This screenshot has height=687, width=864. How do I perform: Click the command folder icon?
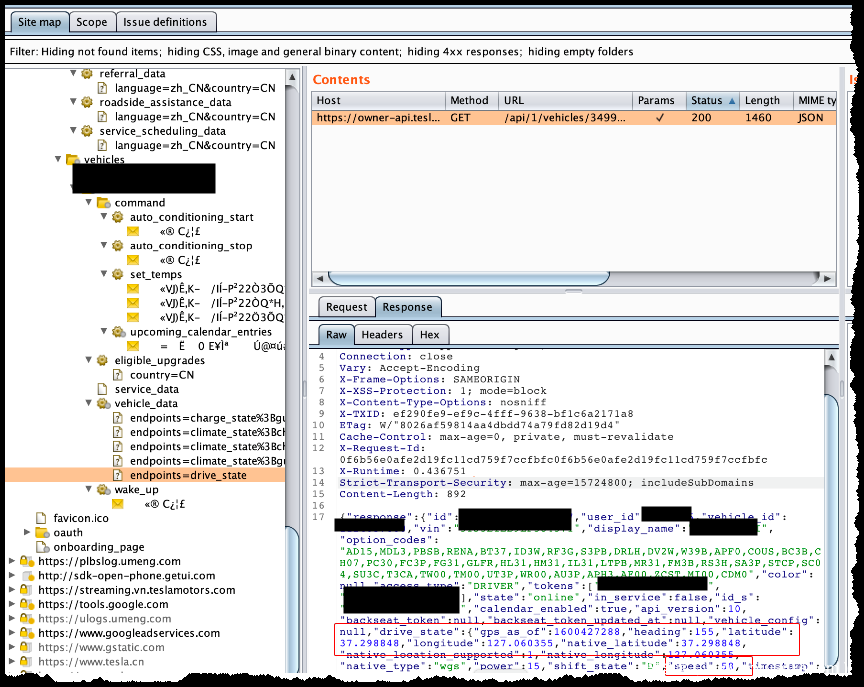[102, 203]
